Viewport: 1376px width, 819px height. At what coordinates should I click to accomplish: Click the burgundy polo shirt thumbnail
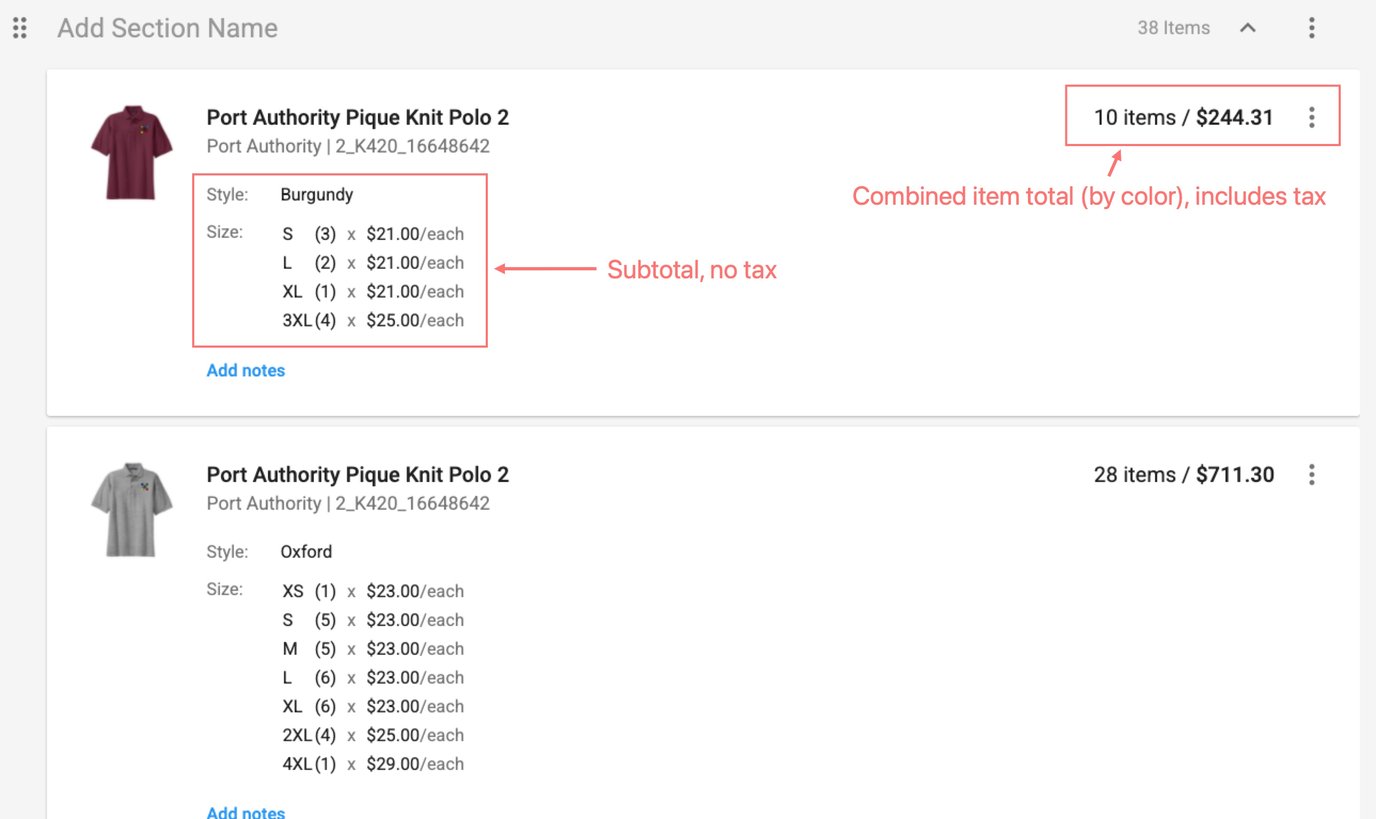pos(131,152)
